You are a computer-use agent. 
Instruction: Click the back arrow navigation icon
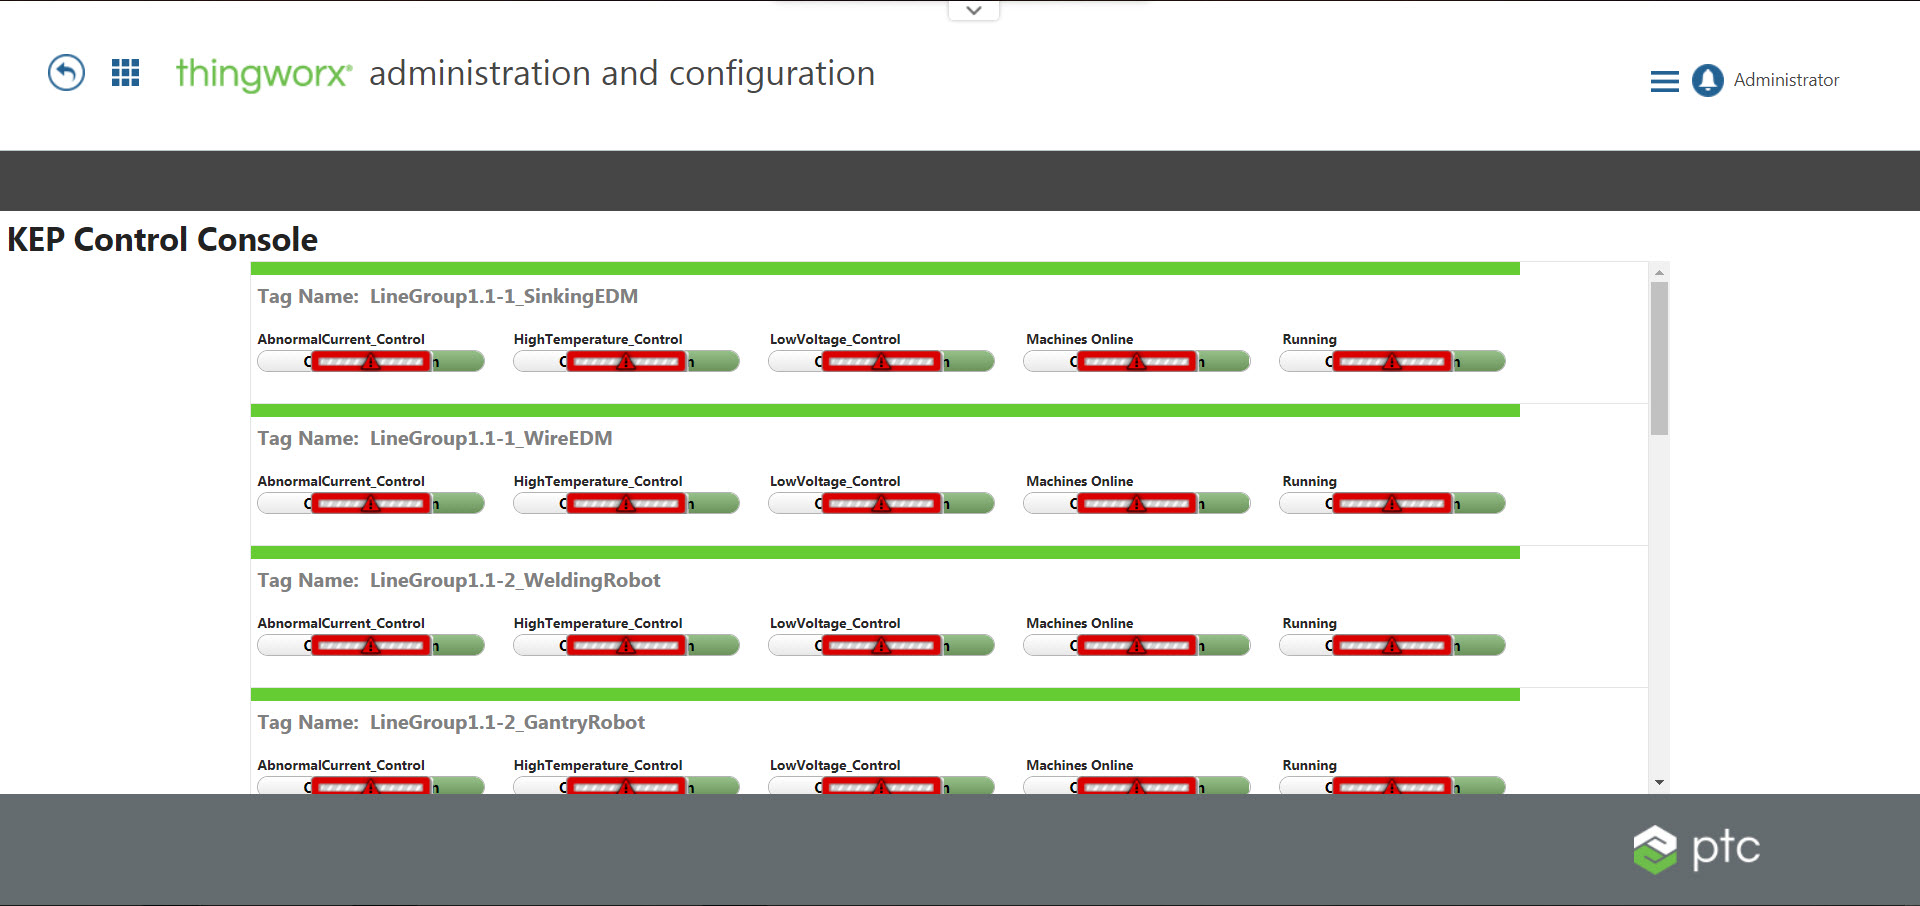point(64,73)
